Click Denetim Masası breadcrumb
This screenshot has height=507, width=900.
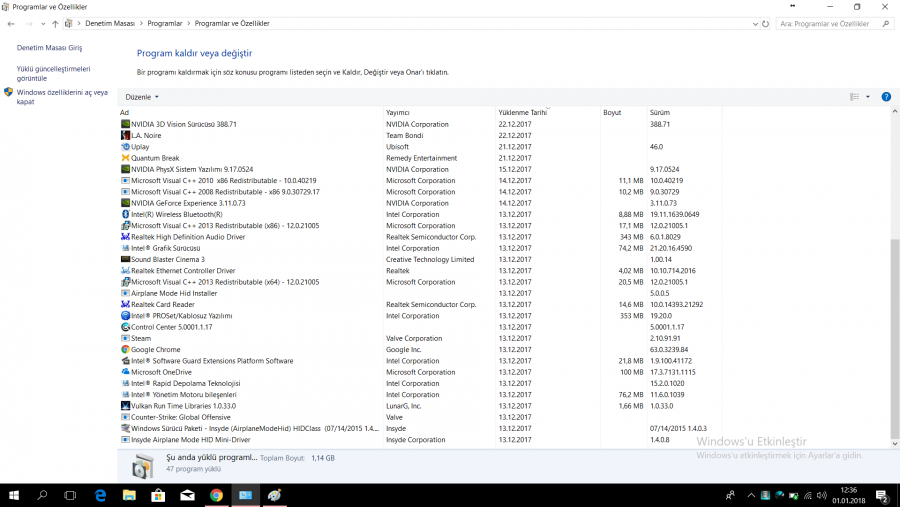click(110, 24)
